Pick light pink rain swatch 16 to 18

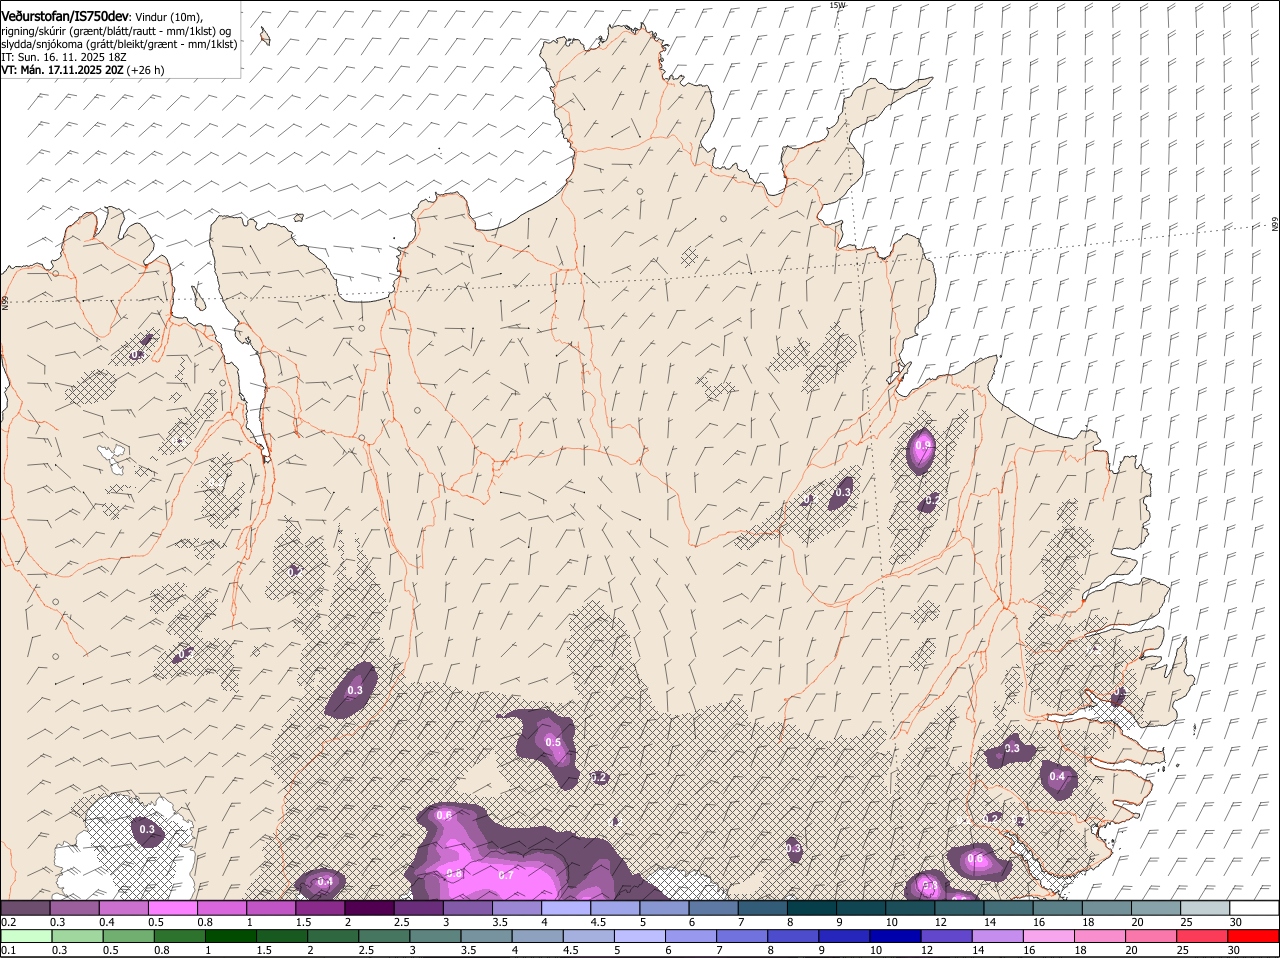[1049, 936]
